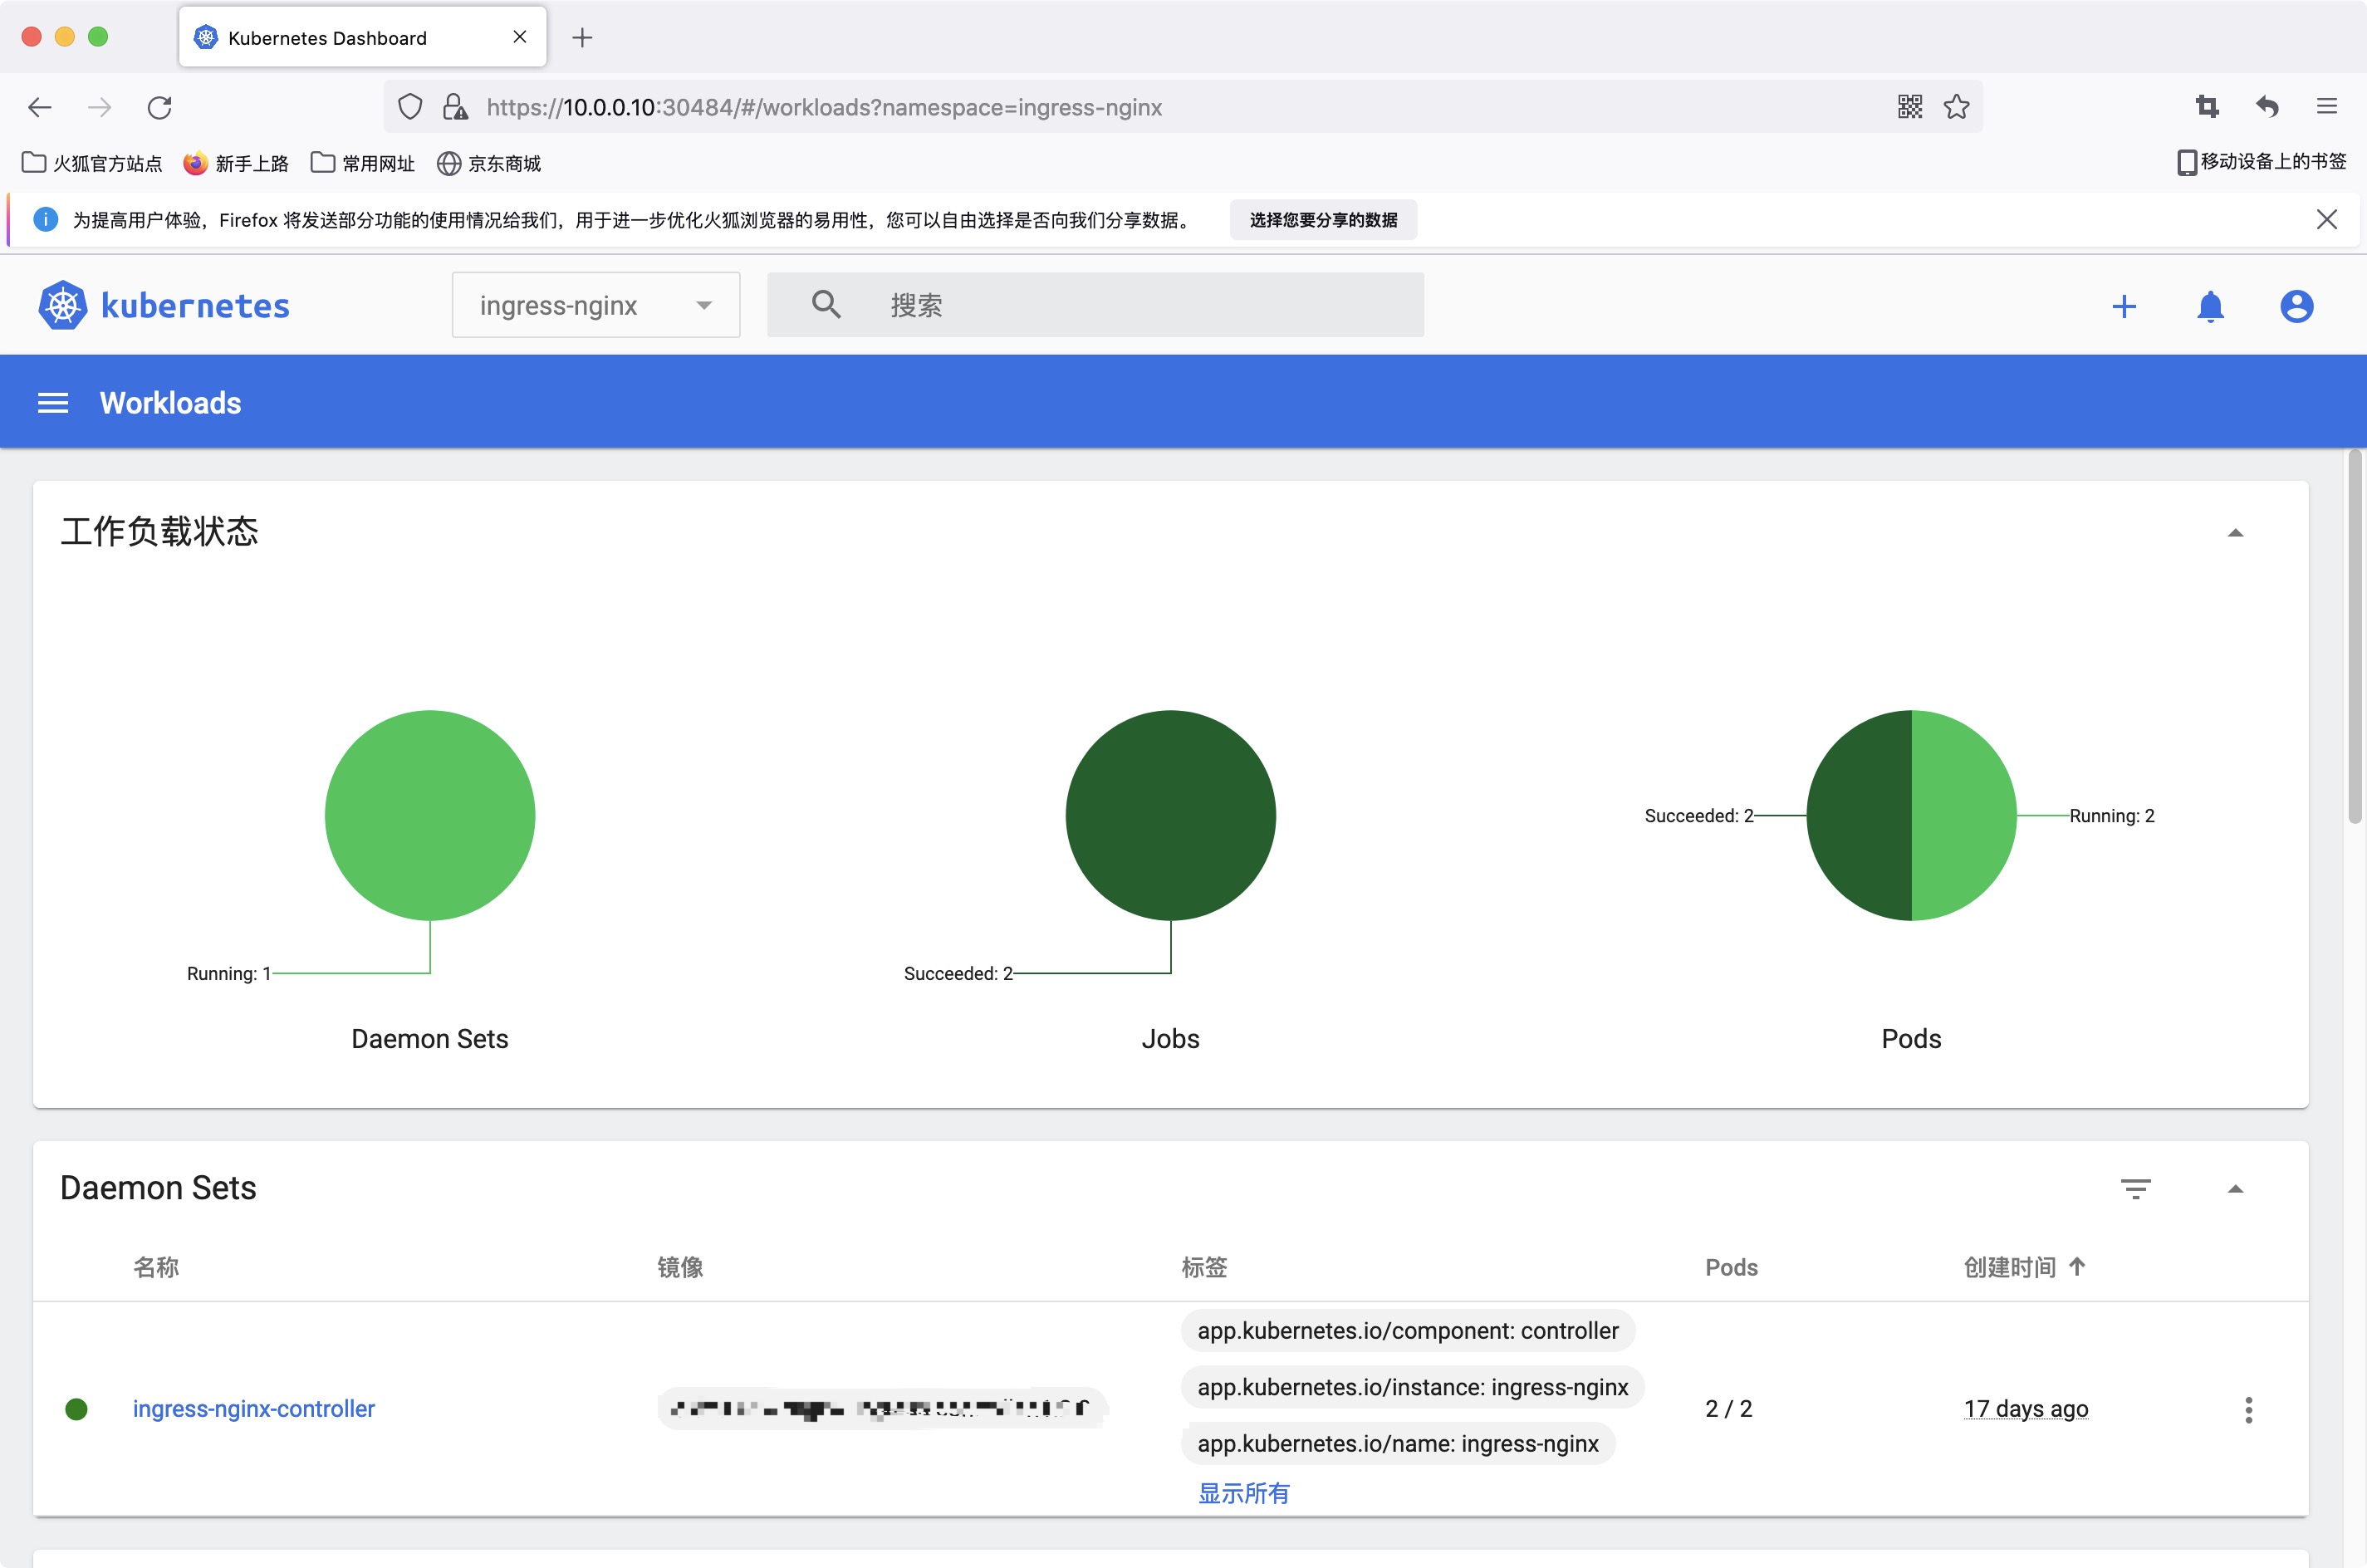2367x1568 pixels.
Task: Click 显示所有 to show all labels
Action: click(1244, 1494)
